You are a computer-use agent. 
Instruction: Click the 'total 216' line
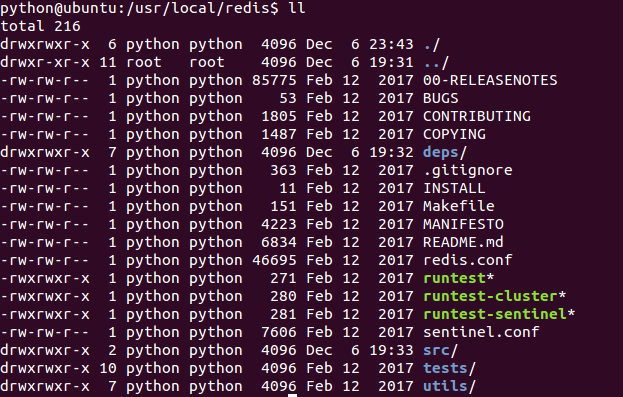(x=40, y=26)
